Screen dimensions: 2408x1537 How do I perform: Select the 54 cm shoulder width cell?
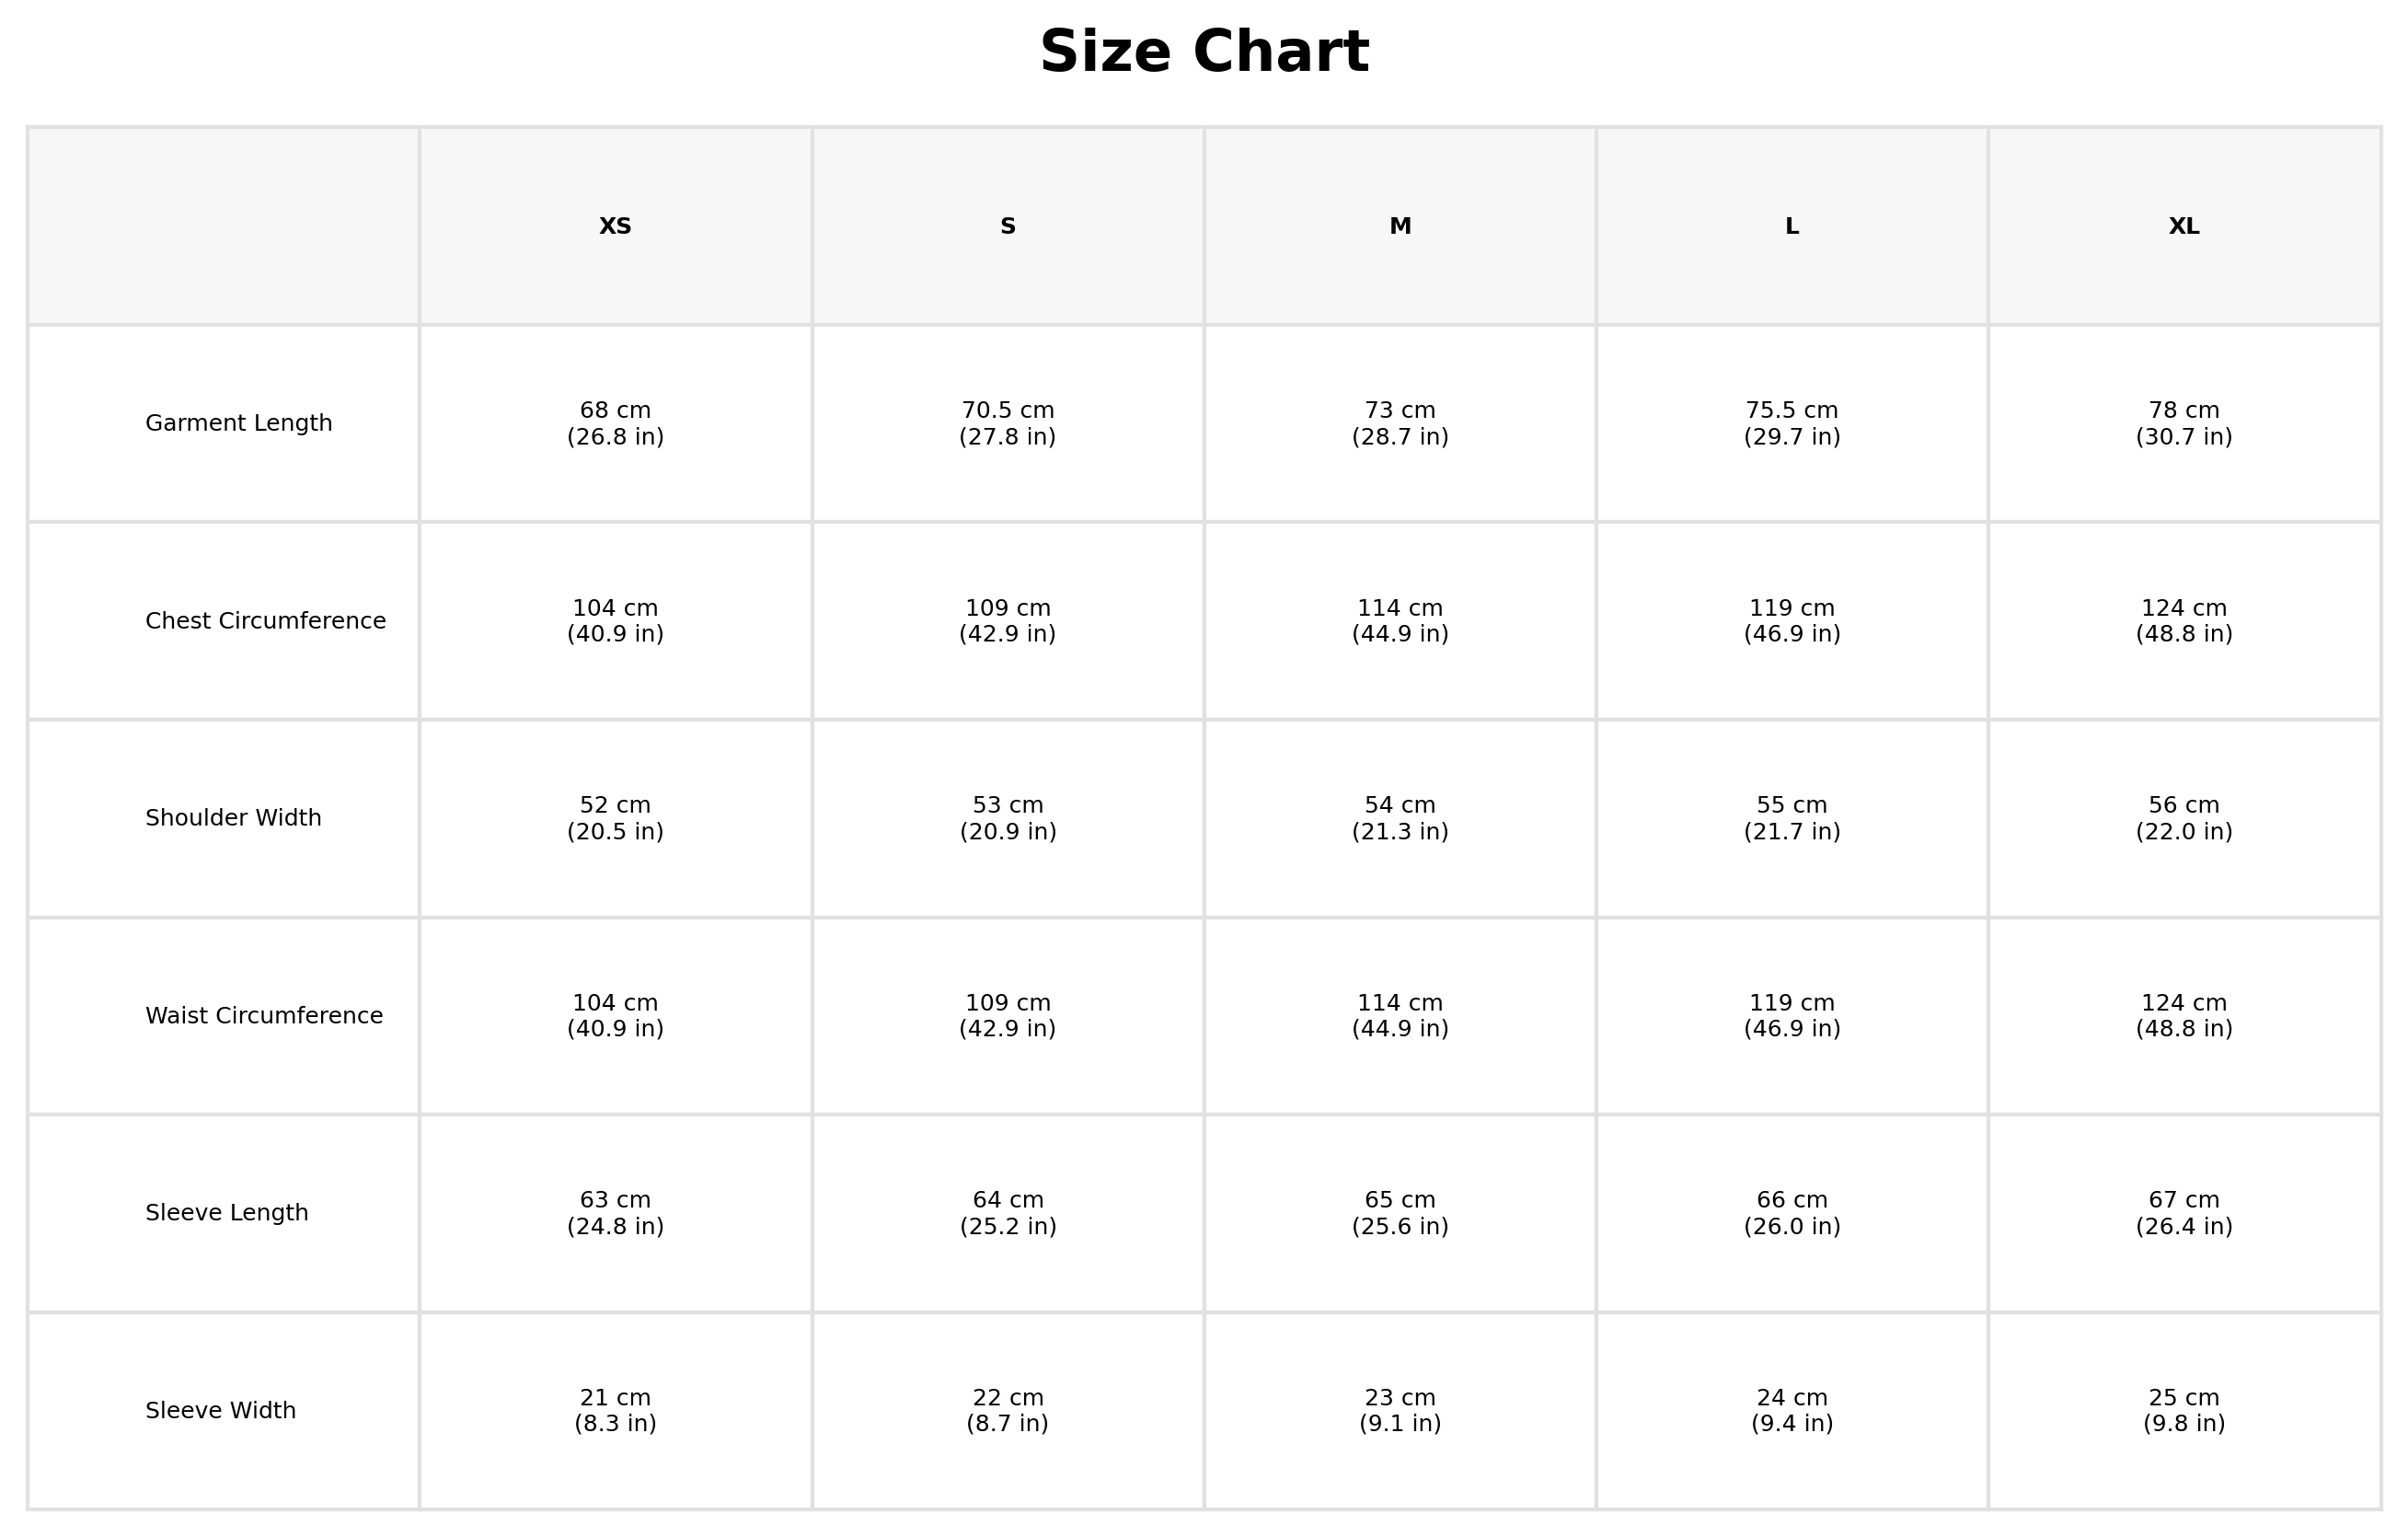pyautogui.click(x=1400, y=818)
